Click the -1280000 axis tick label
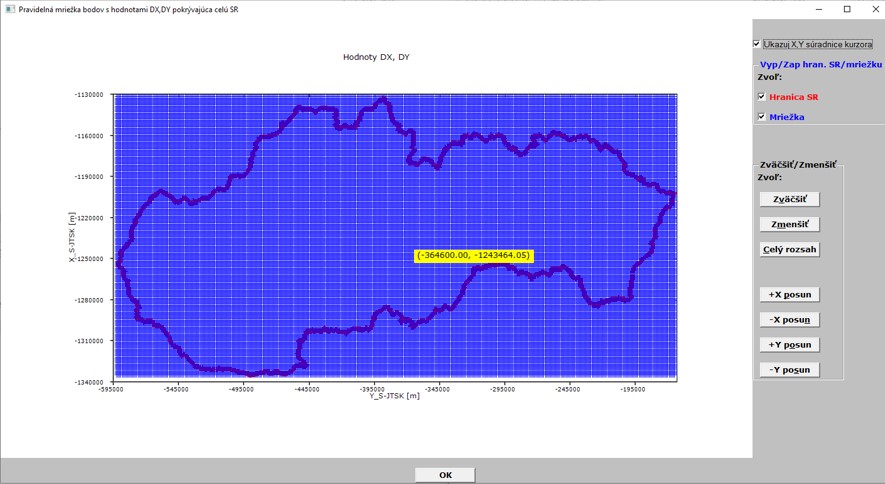Screen dimensions: 885x484 pyautogui.click(x=89, y=300)
